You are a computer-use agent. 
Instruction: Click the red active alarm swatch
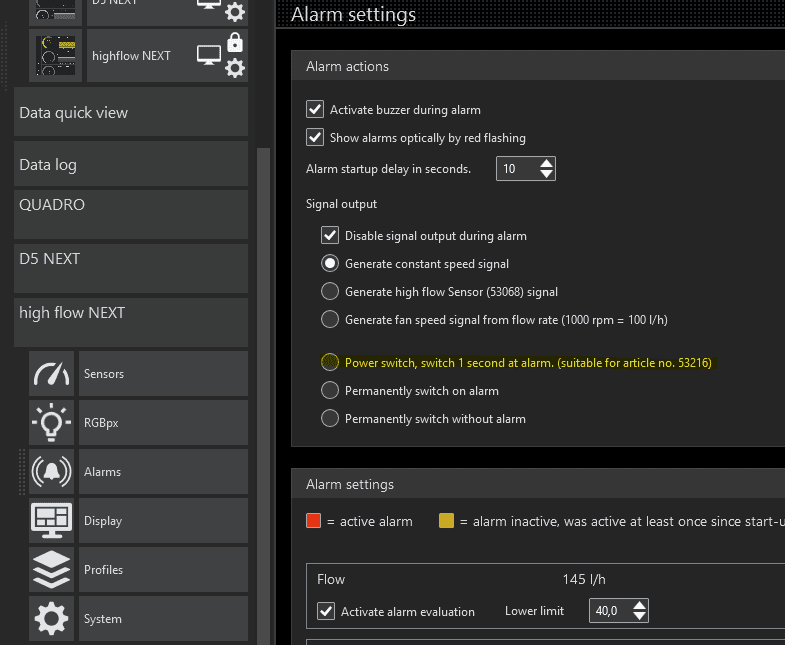[313, 521]
